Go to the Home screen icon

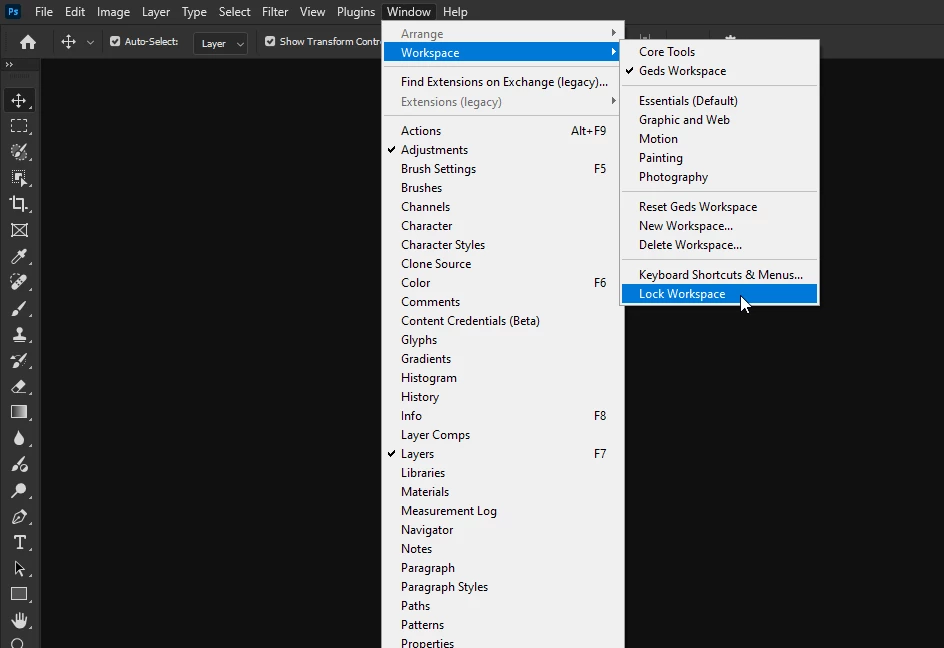28,42
